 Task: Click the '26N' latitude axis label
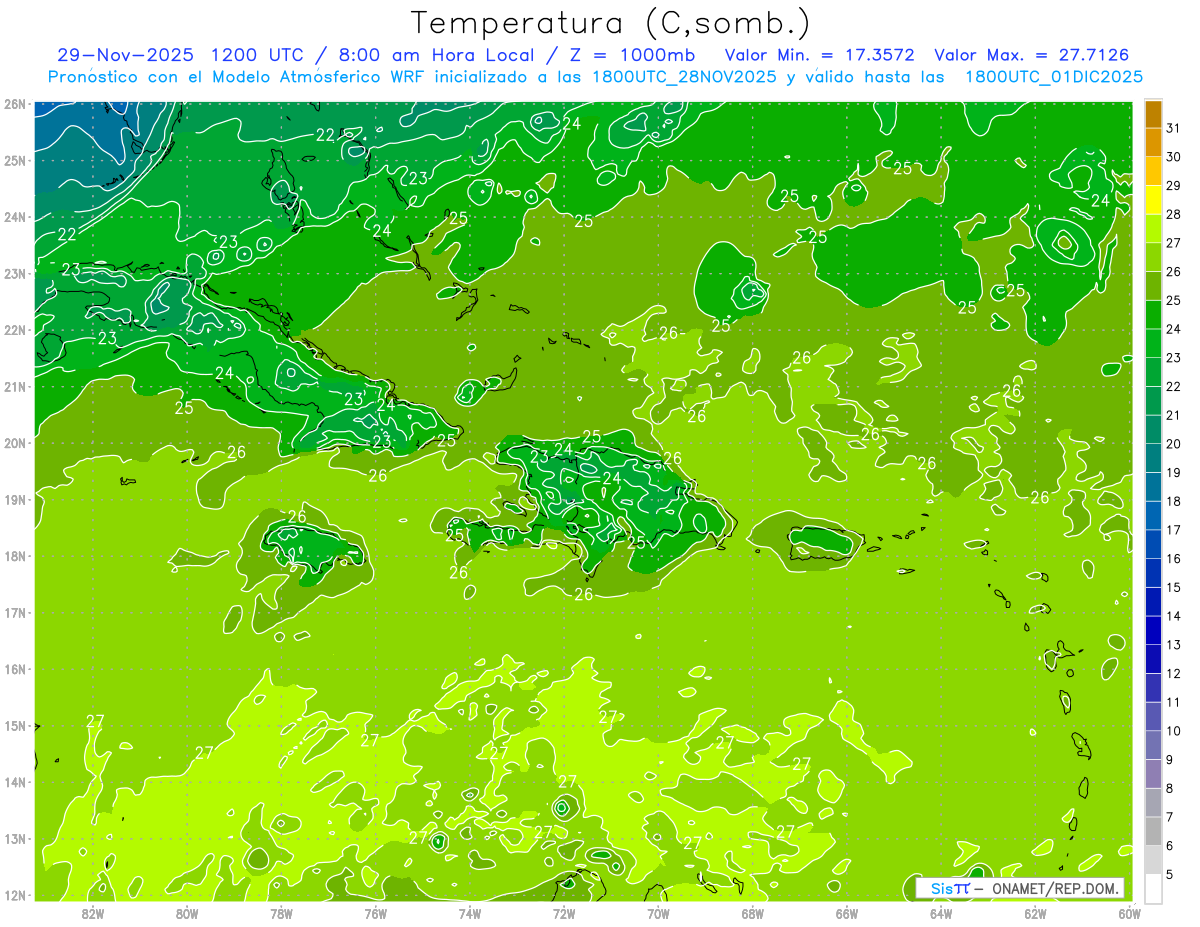click(14, 104)
